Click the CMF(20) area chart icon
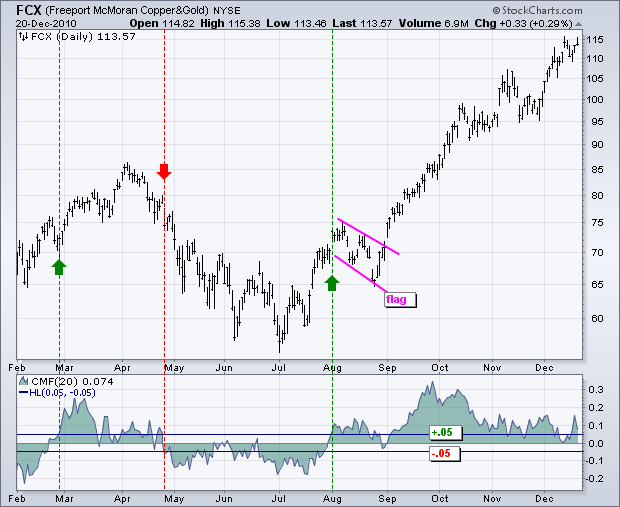The image size is (620, 507). (24, 381)
